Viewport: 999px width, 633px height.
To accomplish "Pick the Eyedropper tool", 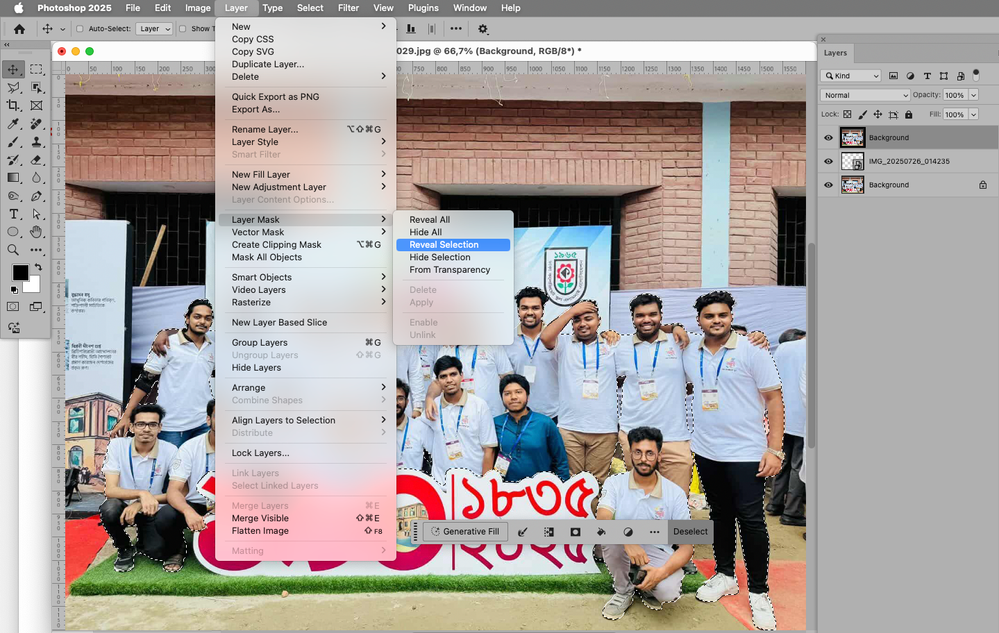I will tap(13, 122).
